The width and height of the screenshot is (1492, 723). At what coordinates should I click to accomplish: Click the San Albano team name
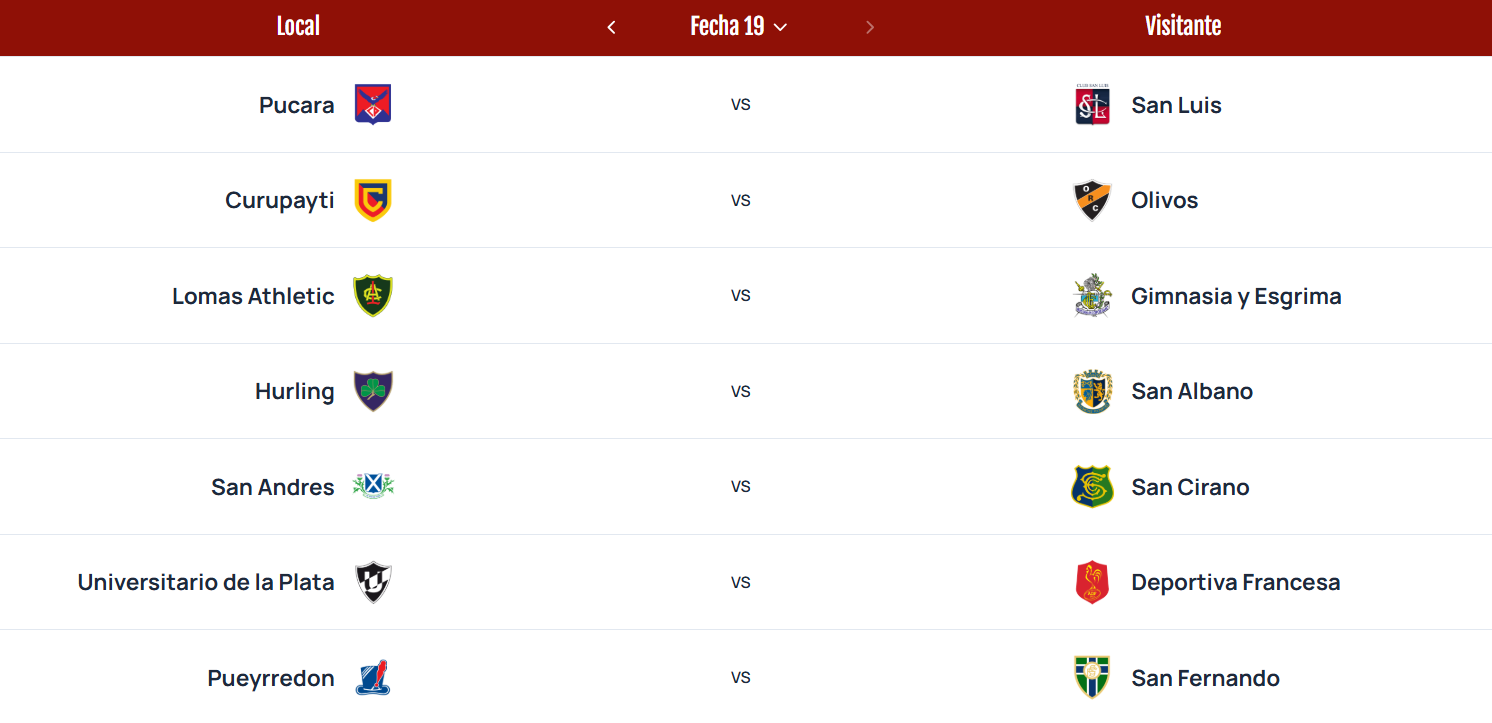click(1192, 391)
